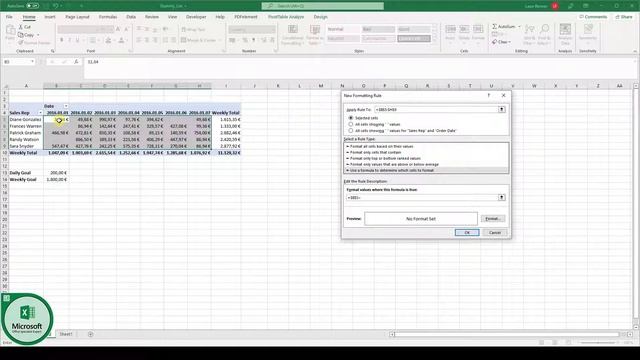
Task: Switch to the Insert tab
Action: [x=50, y=17]
